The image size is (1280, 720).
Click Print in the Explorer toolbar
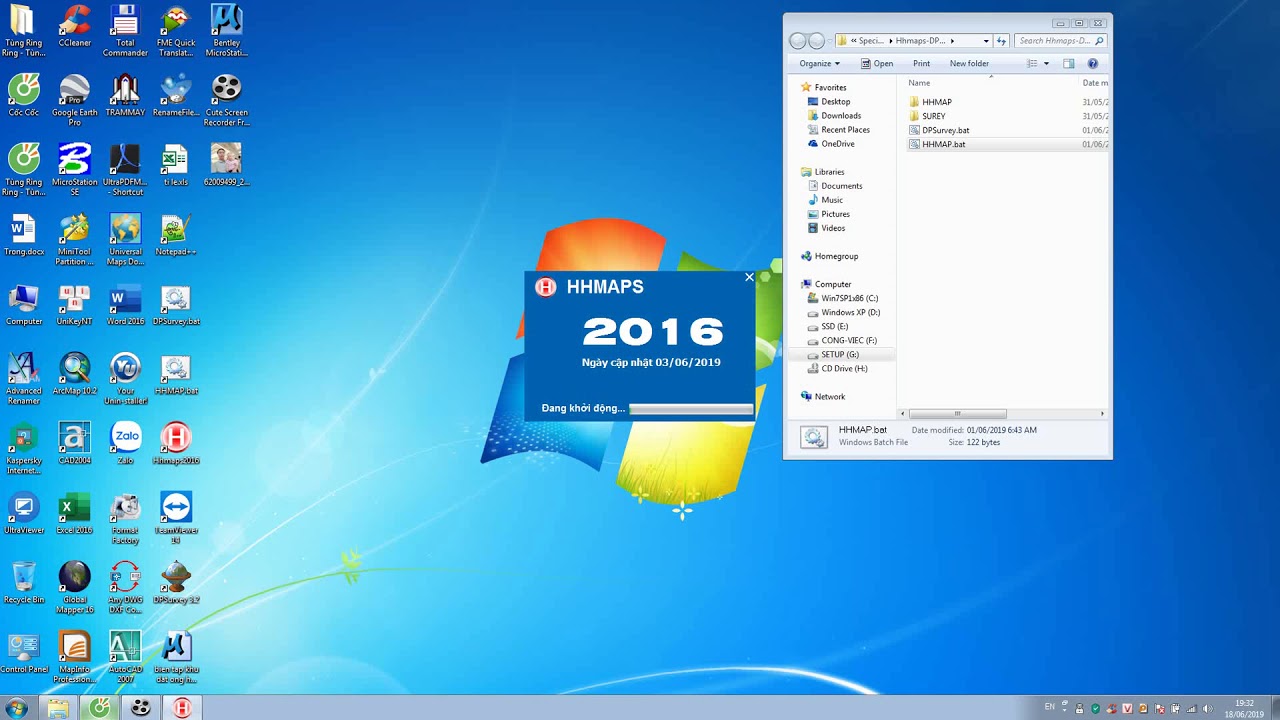(921, 63)
